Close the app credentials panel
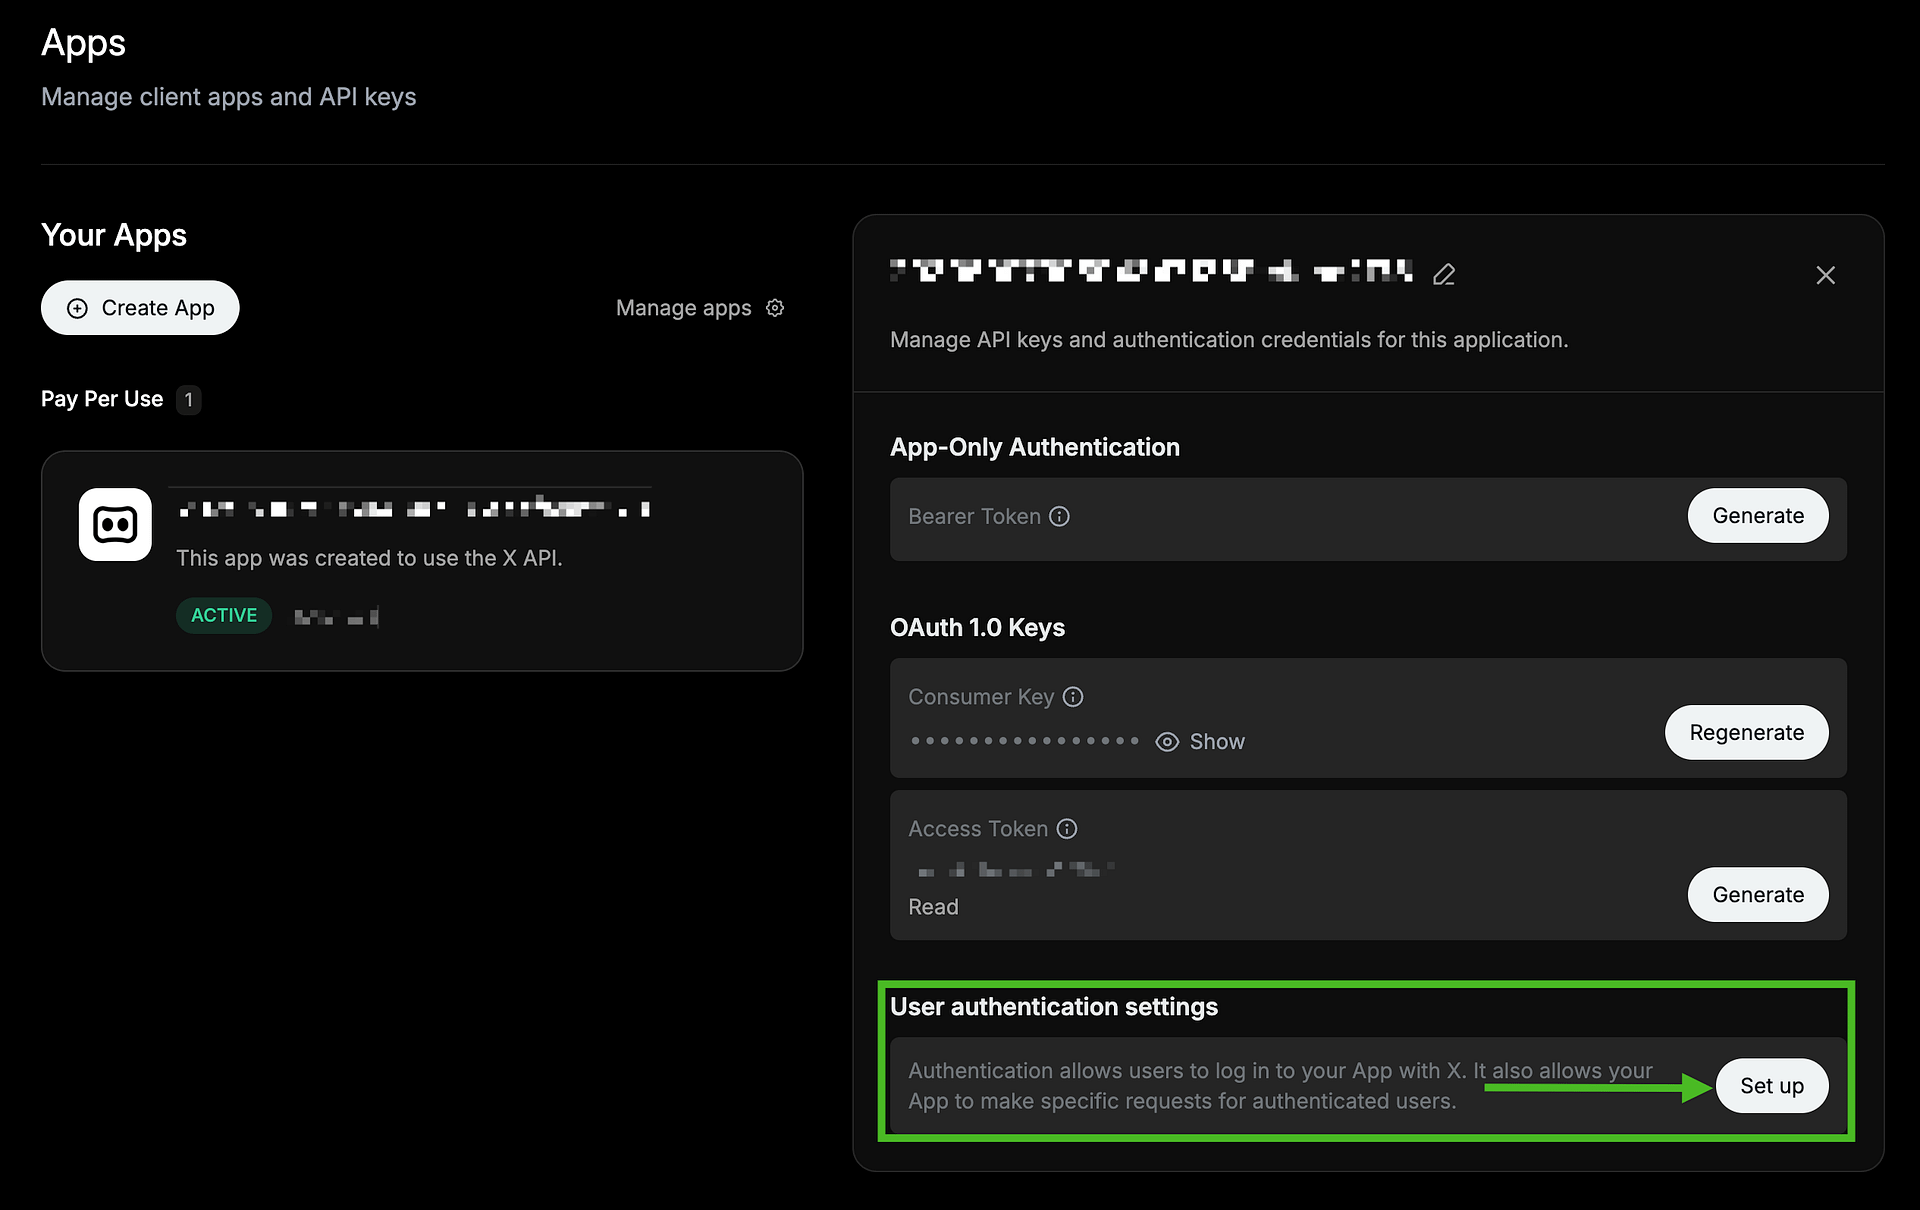The height and width of the screenshot is (1210, 1920). click(x=1825, y=275)
